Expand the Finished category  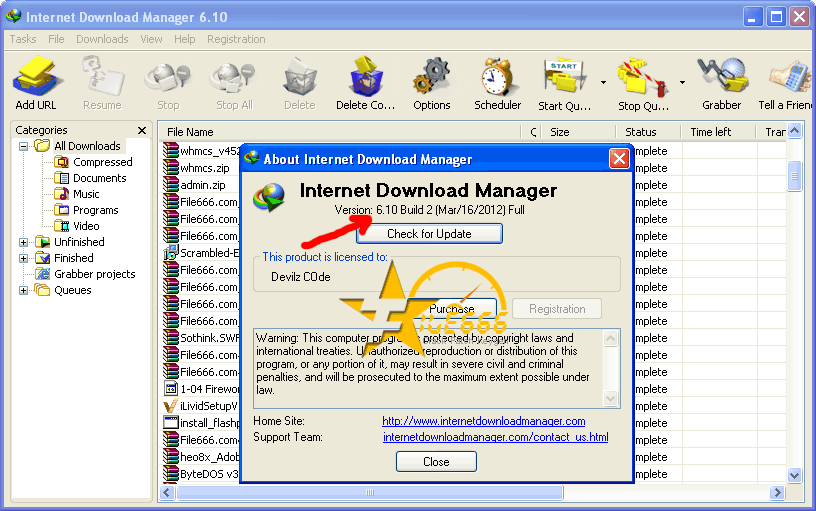(23, 258)
